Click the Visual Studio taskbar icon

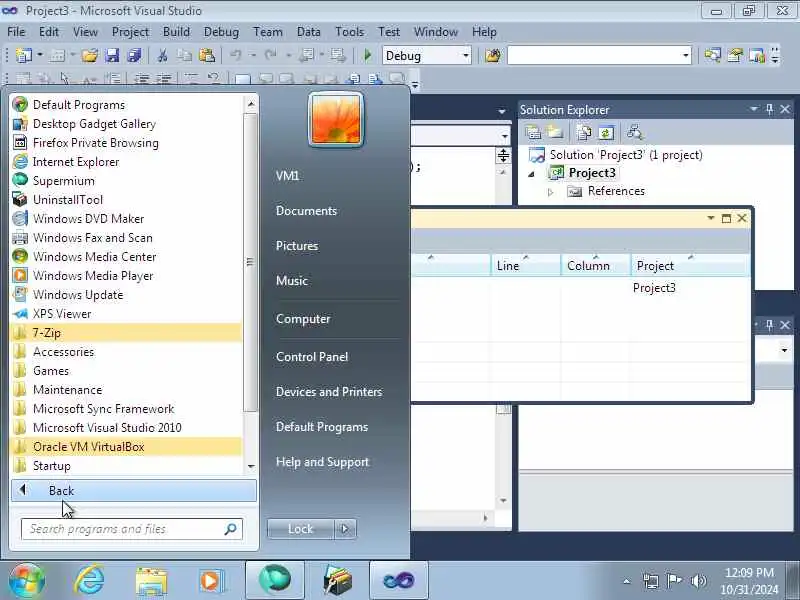click(398, 580)
